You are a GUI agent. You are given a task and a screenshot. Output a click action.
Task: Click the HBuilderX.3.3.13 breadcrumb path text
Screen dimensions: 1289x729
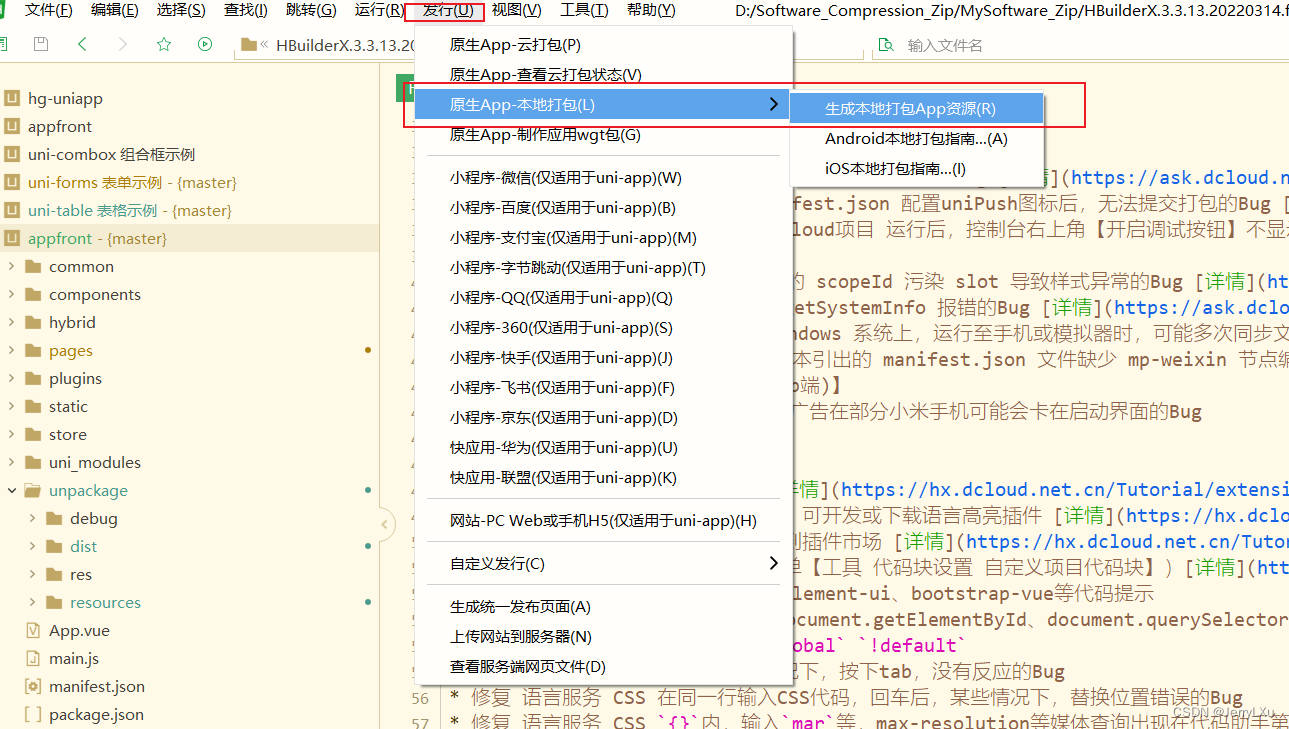(x=345, y=45)
